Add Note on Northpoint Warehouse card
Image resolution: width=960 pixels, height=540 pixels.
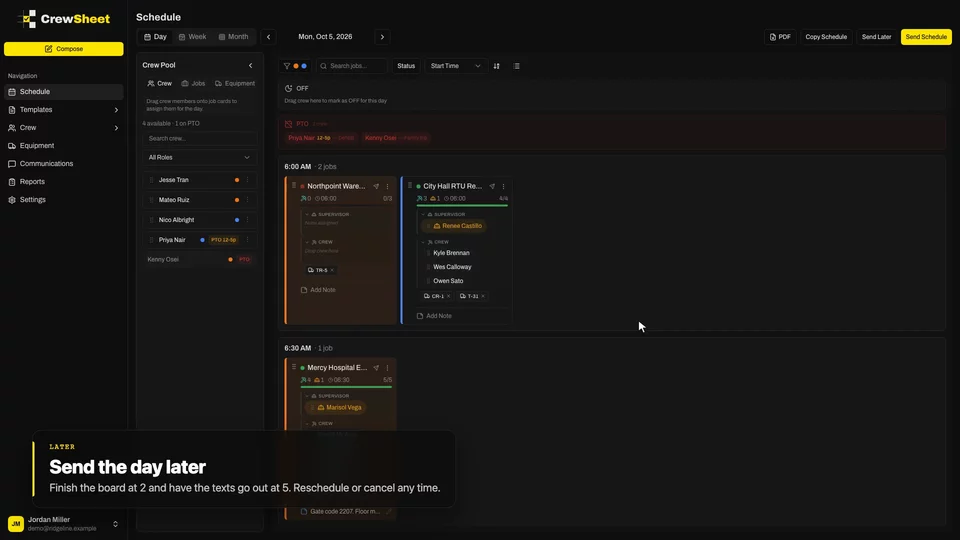pyautogui.click(x=318, y=290)
